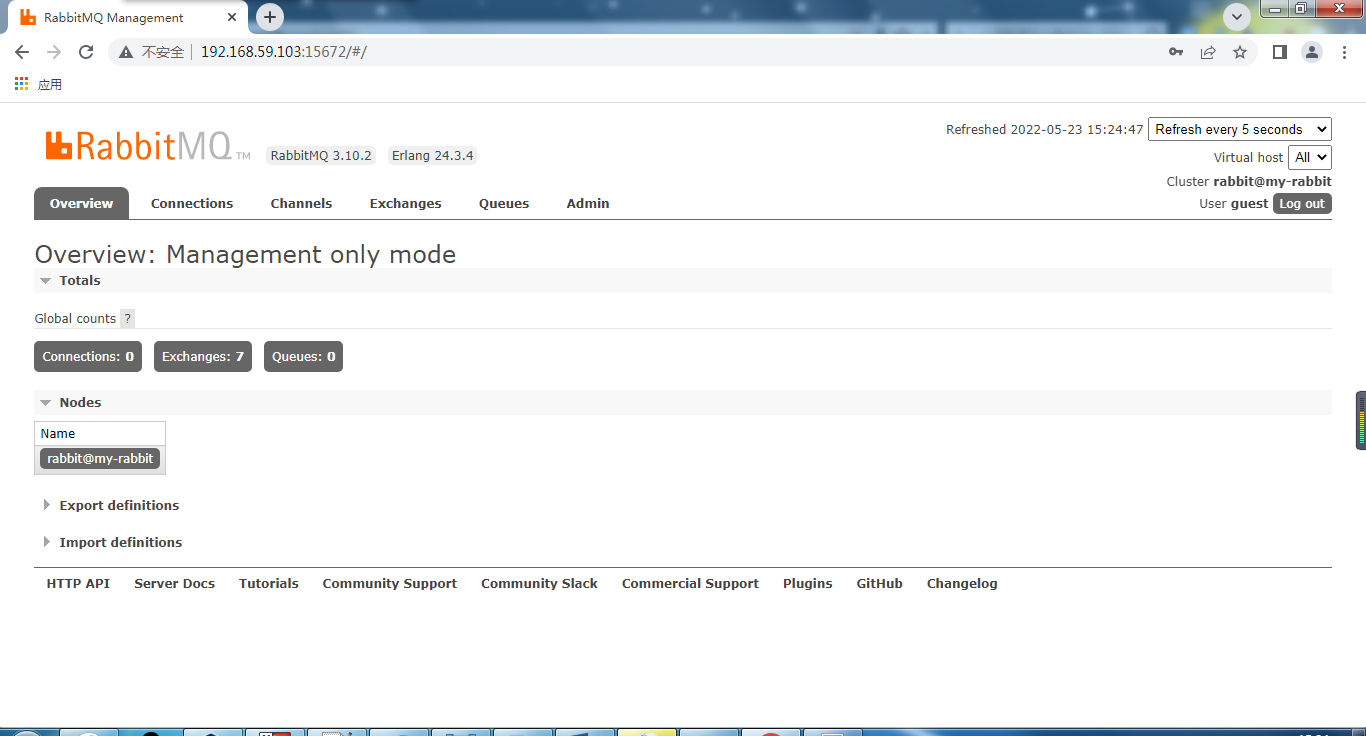Click the Cluster rabbit@my-rabbit text
Viewport: 1366px width, 736px height.
point(1249,182)
